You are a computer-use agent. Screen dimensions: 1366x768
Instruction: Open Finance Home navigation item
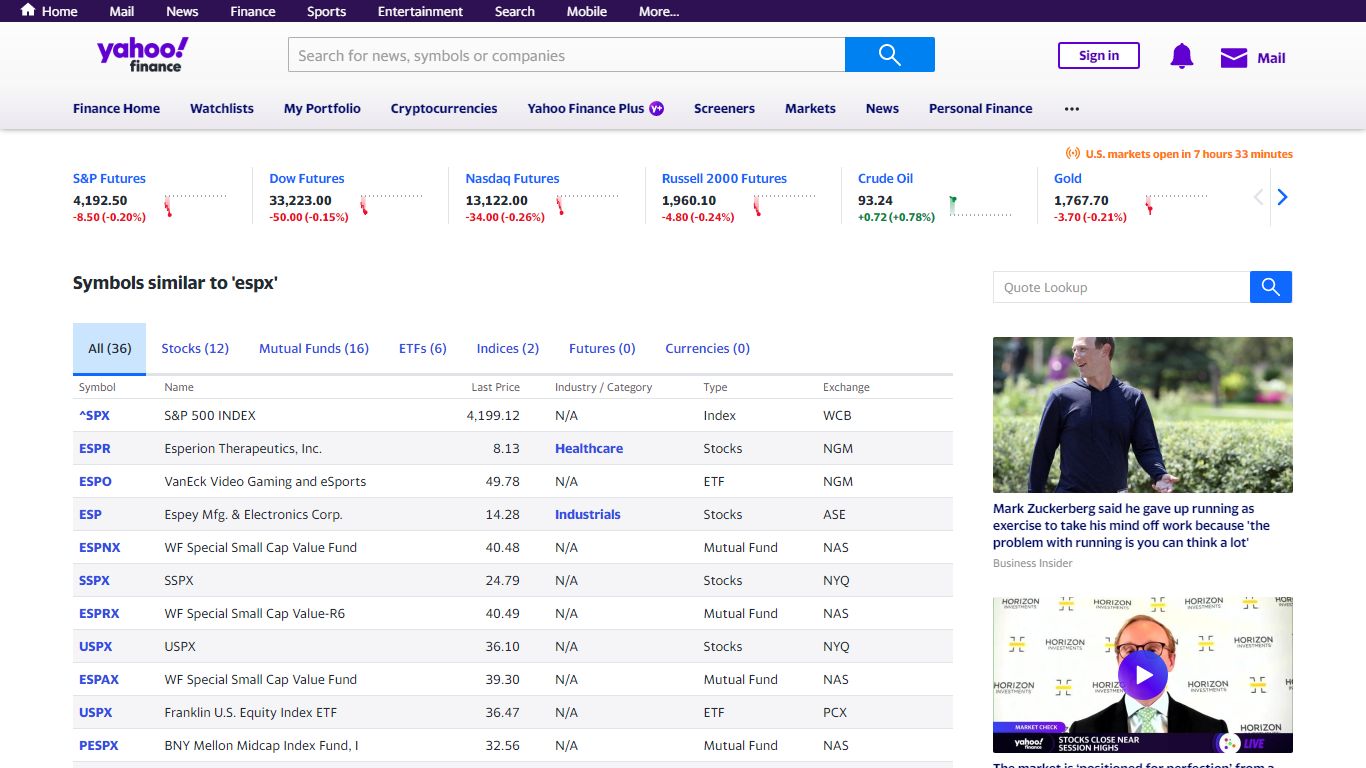pyautogui.click(x=116, y=108)
